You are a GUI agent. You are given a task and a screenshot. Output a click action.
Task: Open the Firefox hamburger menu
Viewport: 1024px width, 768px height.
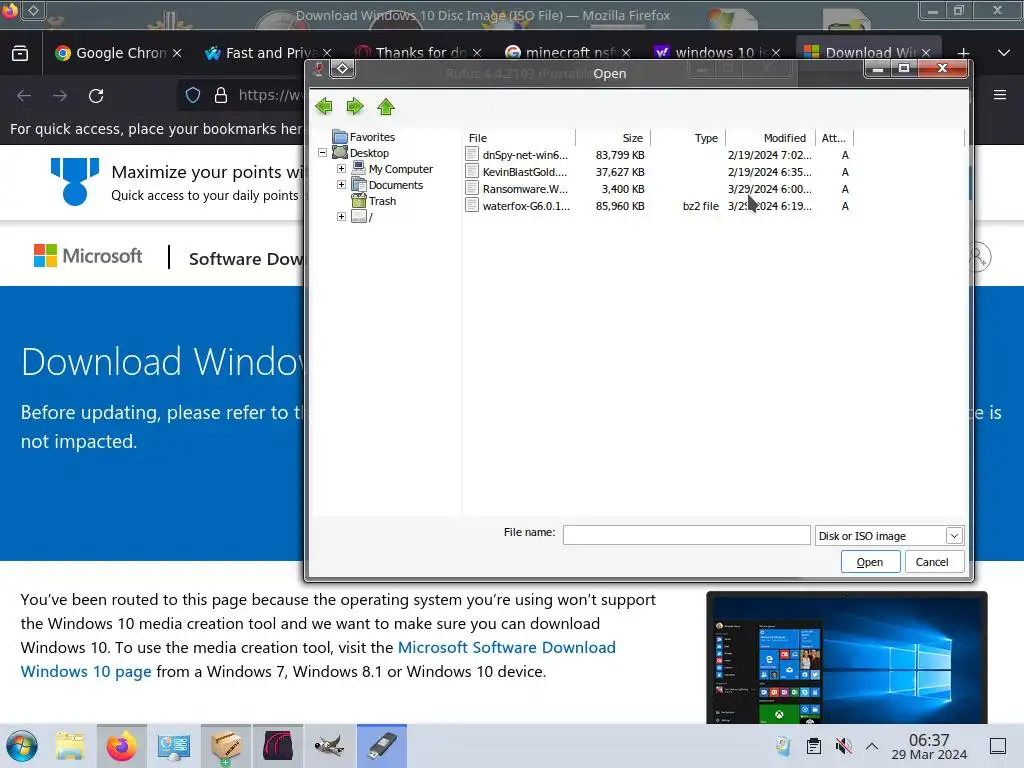(1000, 95)
